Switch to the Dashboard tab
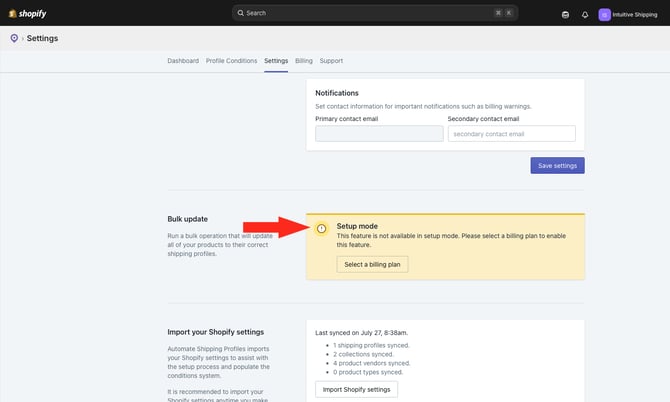 (183, 61)
